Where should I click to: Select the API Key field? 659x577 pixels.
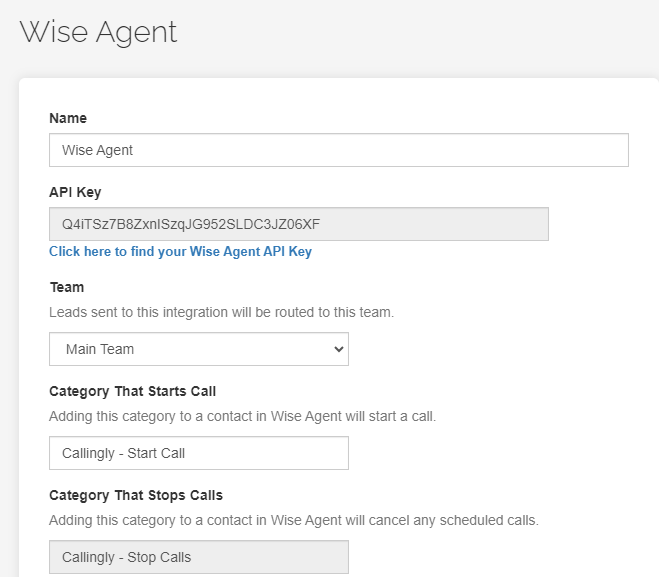[x=299, y=224]
